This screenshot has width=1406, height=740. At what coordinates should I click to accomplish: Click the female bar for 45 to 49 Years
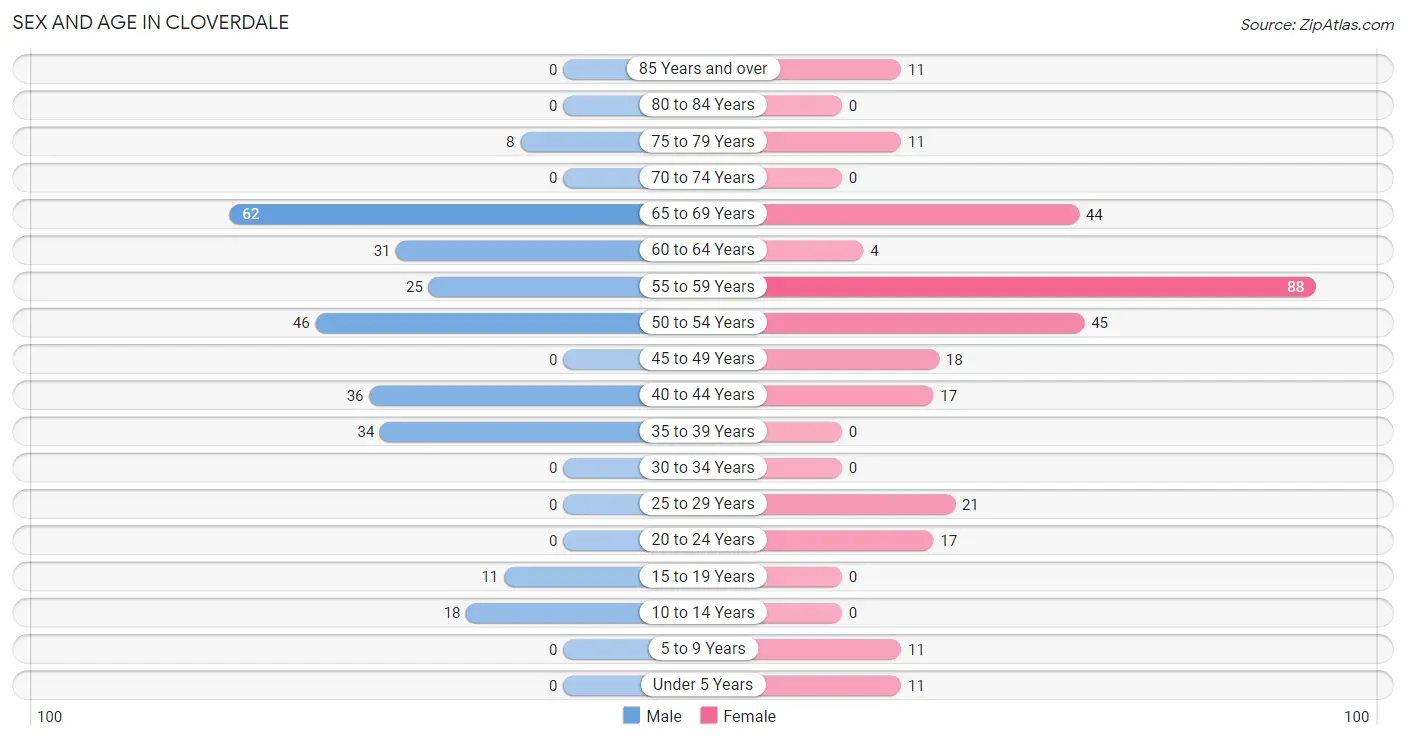(851, 359)
